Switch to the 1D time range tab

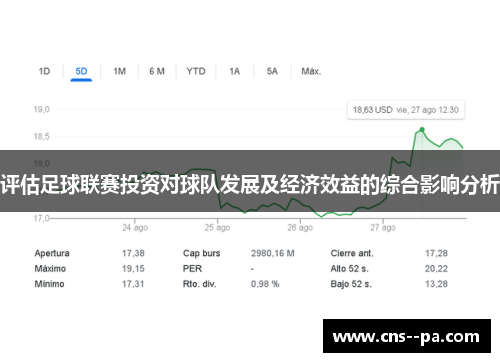click(x=44, y=71)
